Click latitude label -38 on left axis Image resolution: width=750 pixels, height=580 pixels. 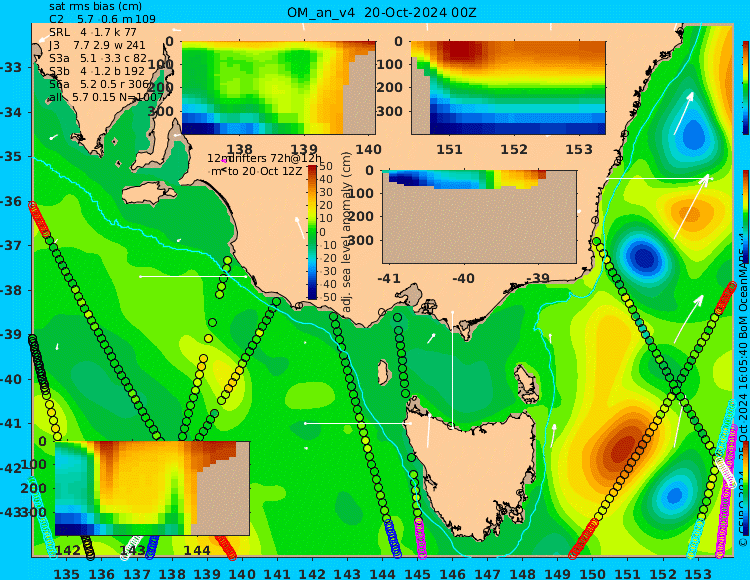(x=11, y=290)
